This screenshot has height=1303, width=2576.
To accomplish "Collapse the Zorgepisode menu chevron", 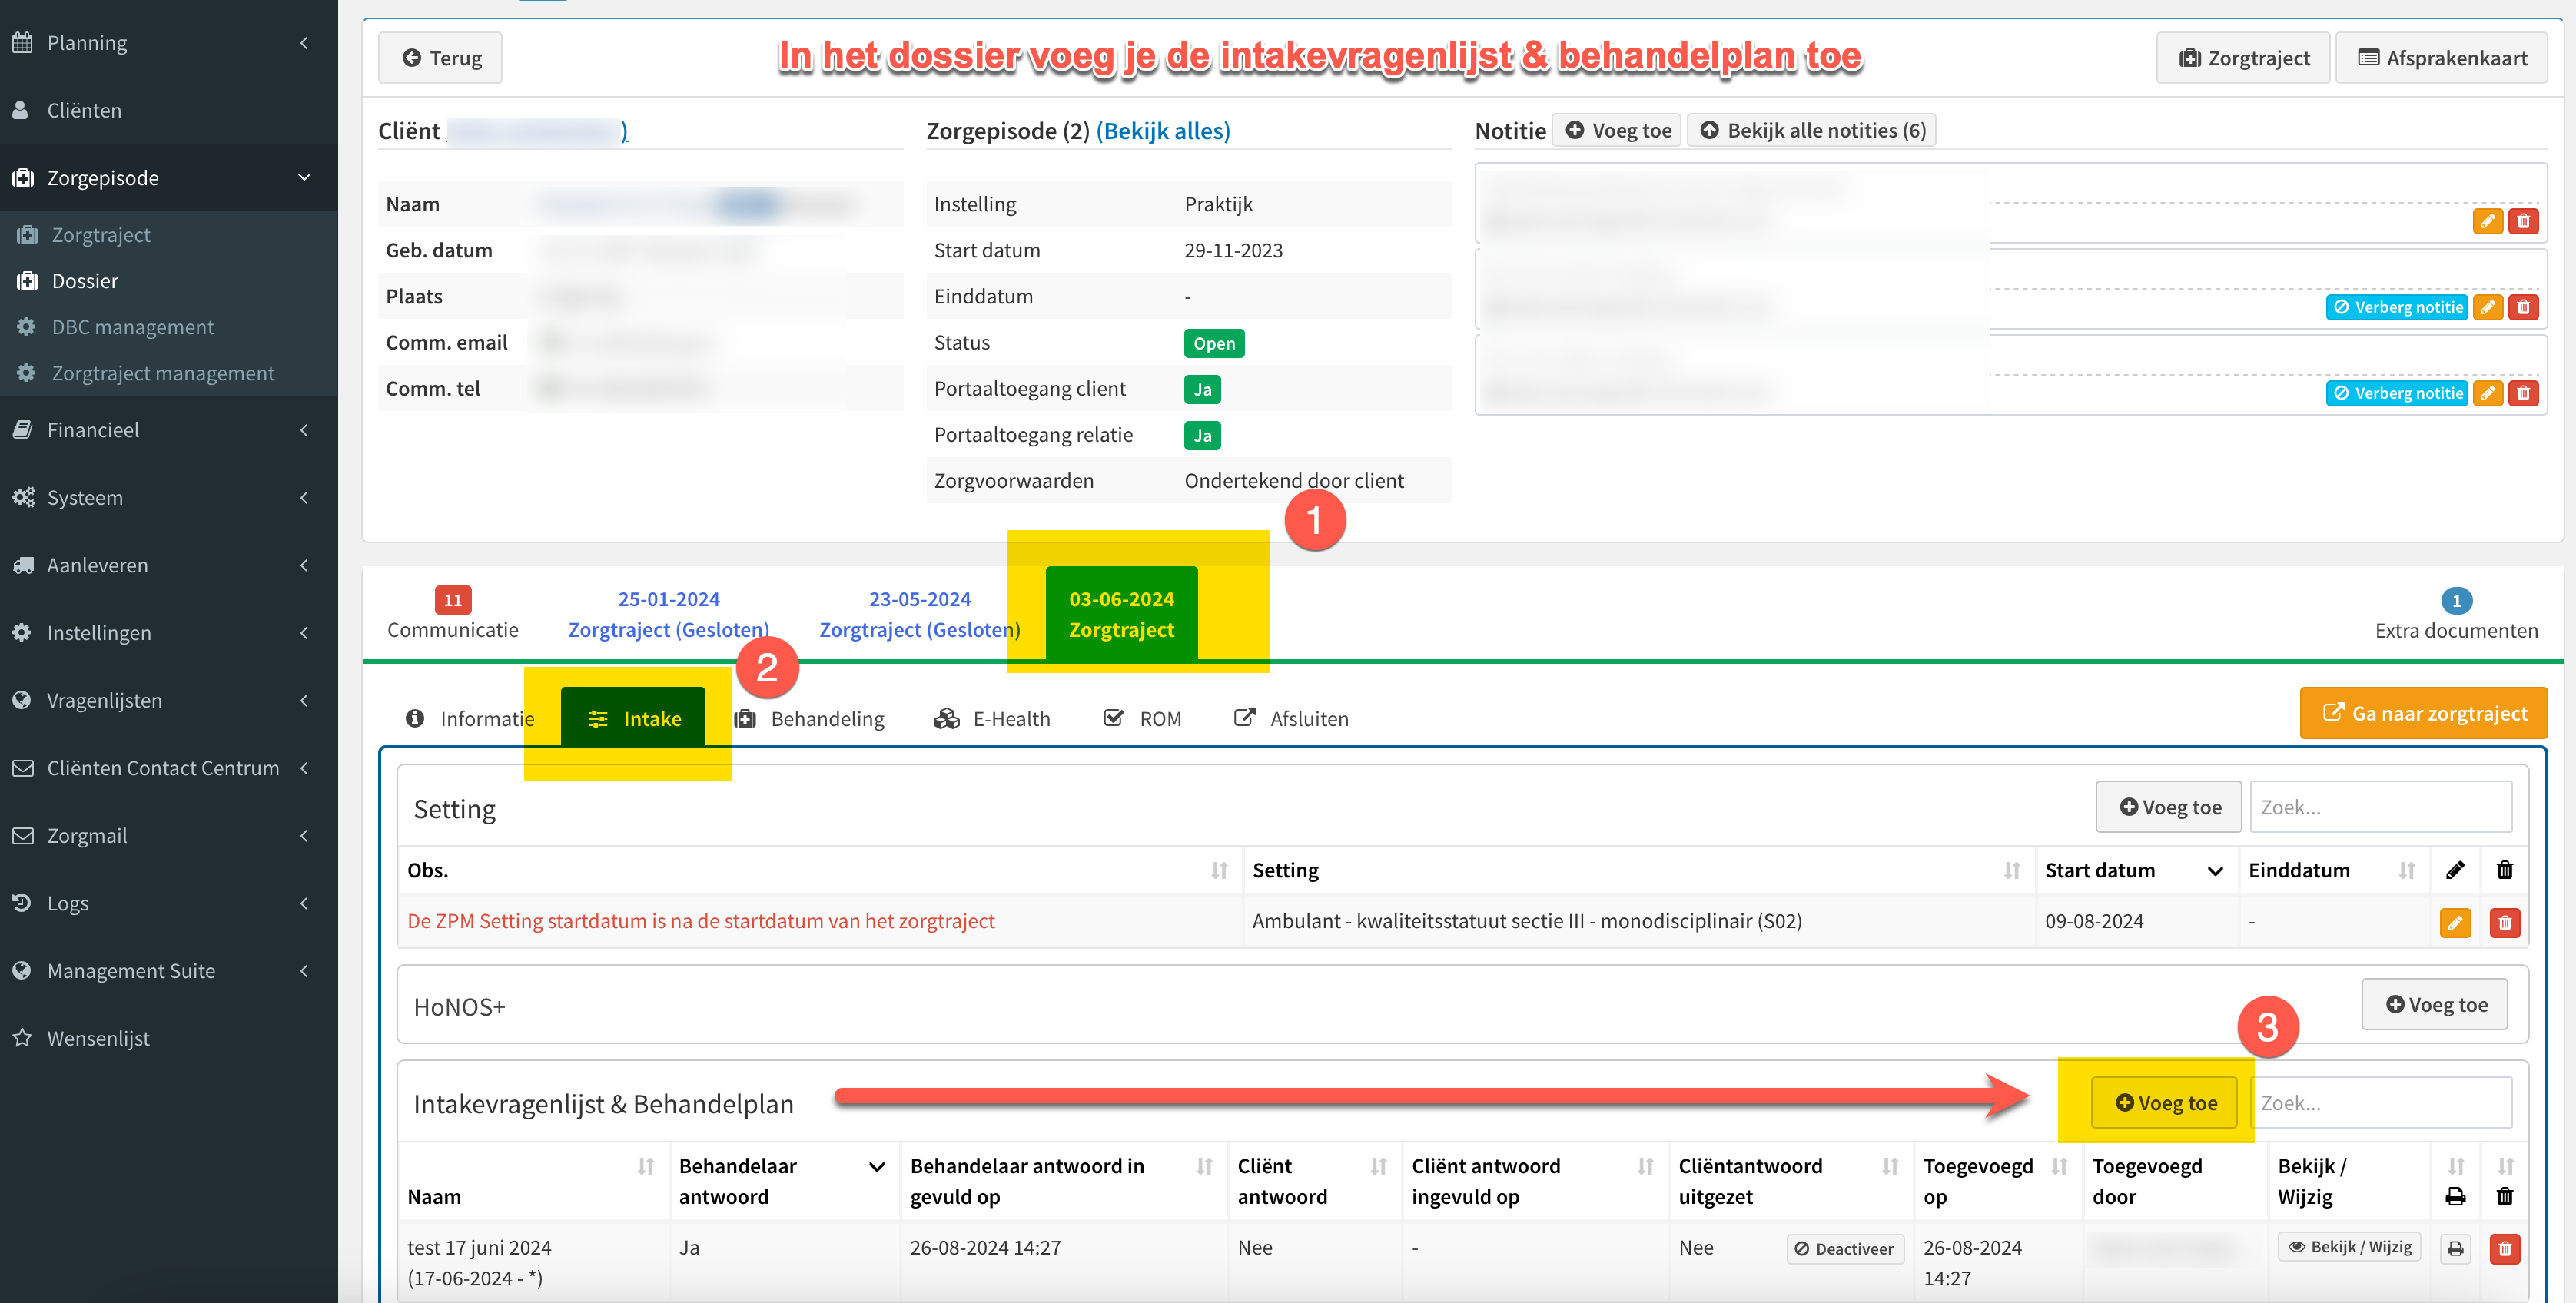I will 304,178.
